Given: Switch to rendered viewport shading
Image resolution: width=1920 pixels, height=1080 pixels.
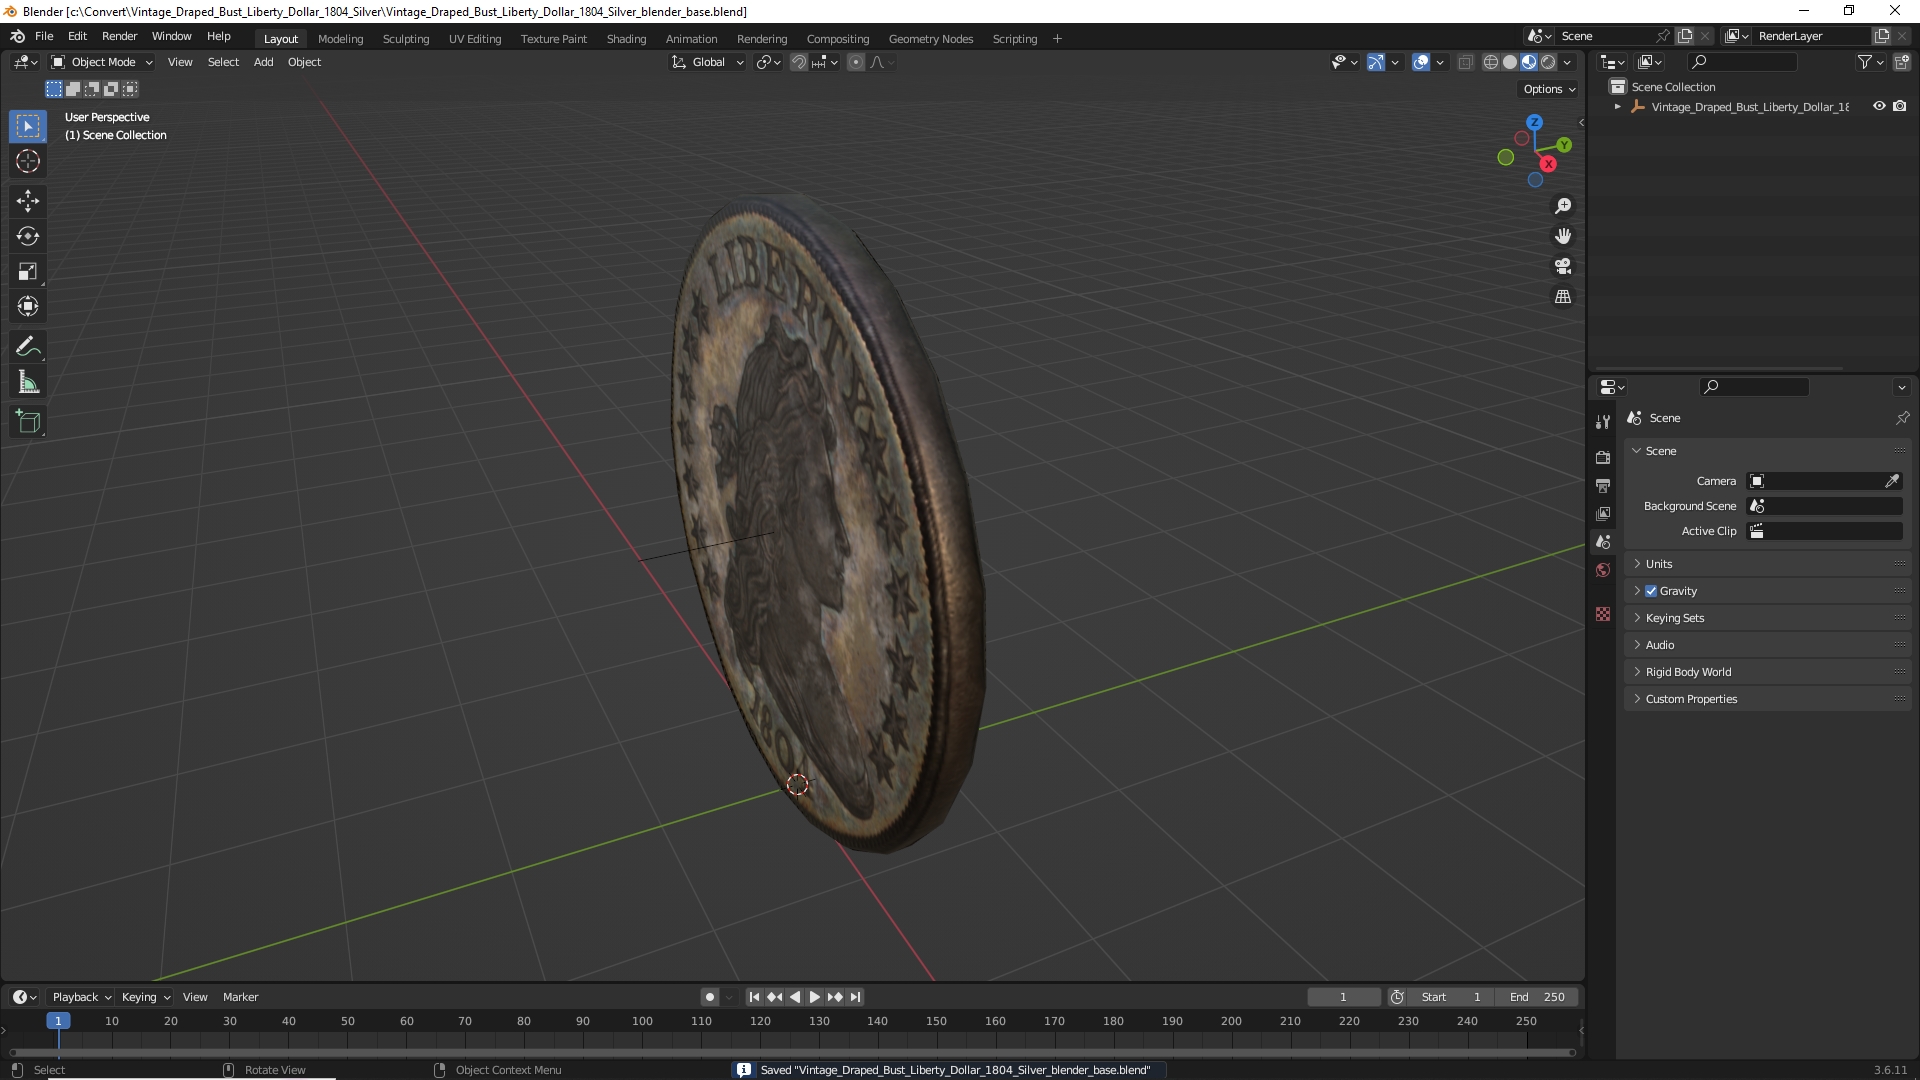Looking at the screenshot, I should click(1548, 62).
